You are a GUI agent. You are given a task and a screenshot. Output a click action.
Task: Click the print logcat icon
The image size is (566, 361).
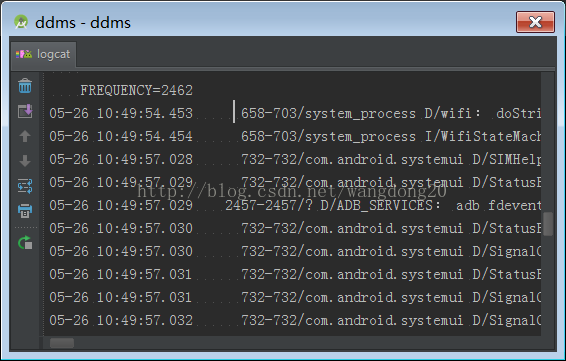pyautogui.click(x=25, y=211)
